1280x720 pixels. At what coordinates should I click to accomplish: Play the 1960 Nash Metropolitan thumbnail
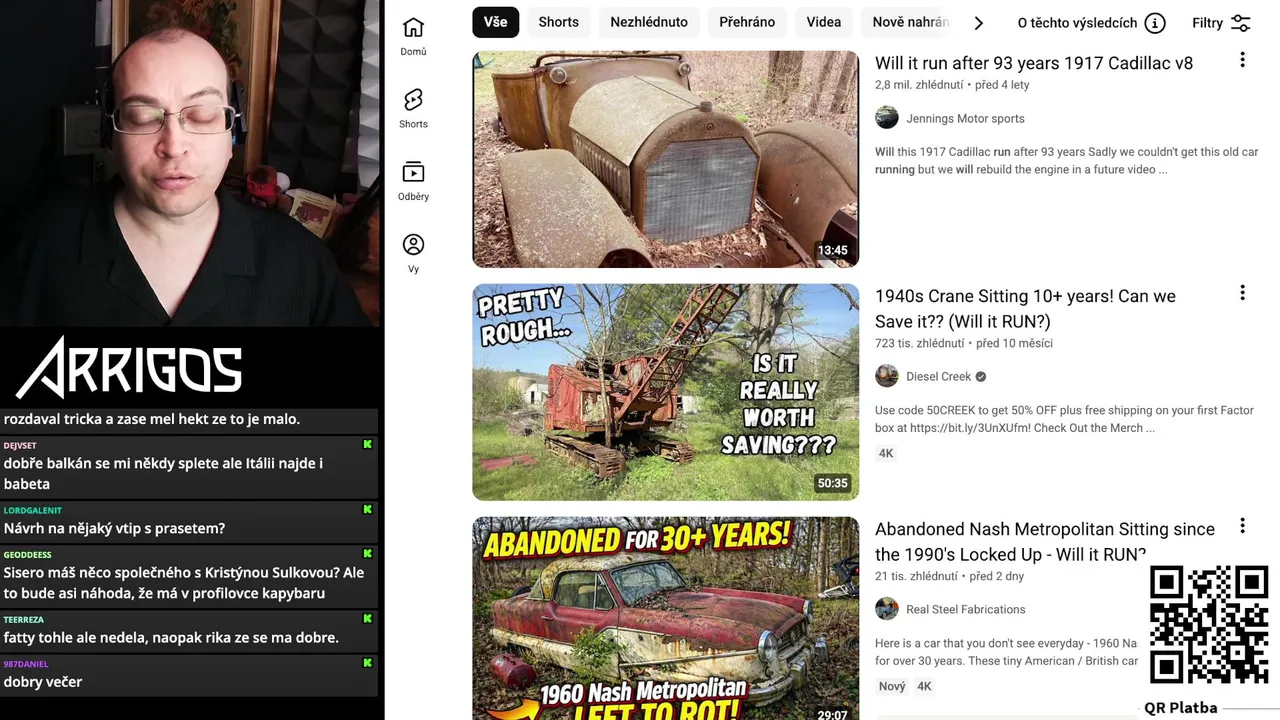(x=665, y=618)
